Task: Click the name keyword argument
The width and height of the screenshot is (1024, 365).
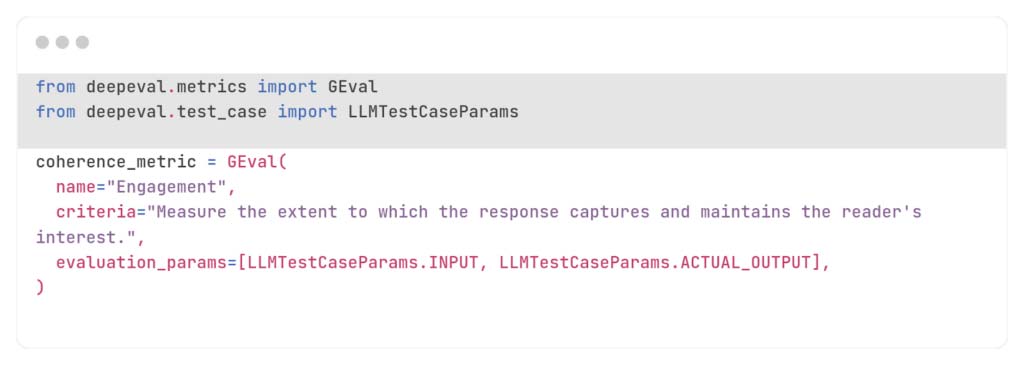Action: 76,187
